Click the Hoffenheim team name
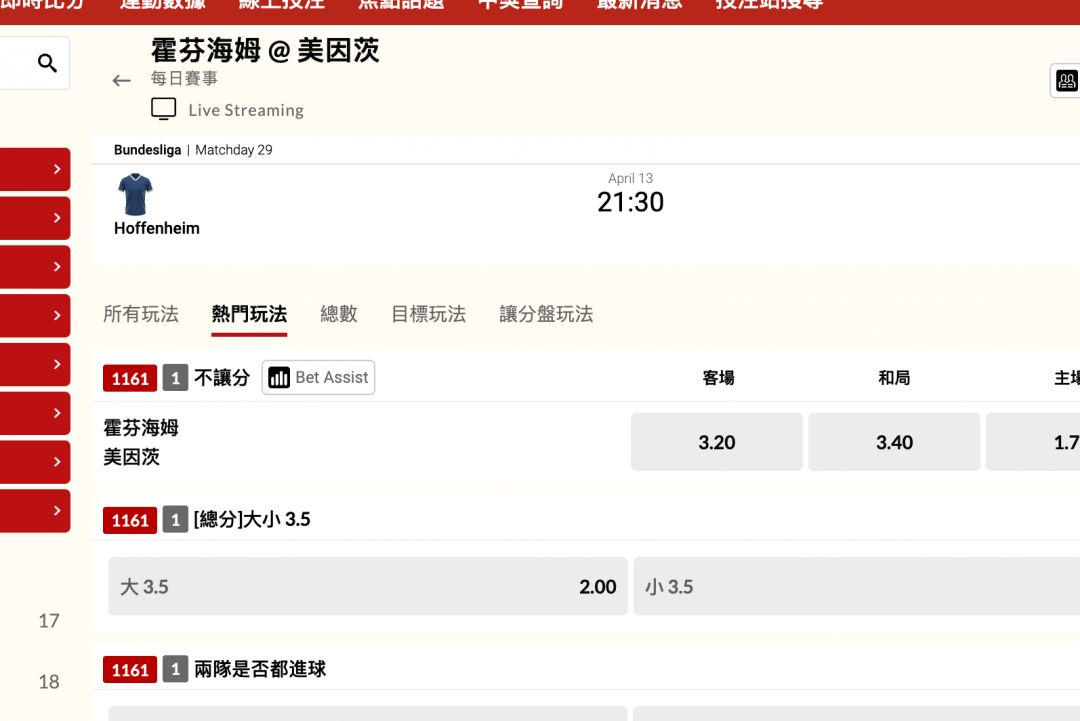Screen dimensions: 1080x721 click(x=157, y=229)
